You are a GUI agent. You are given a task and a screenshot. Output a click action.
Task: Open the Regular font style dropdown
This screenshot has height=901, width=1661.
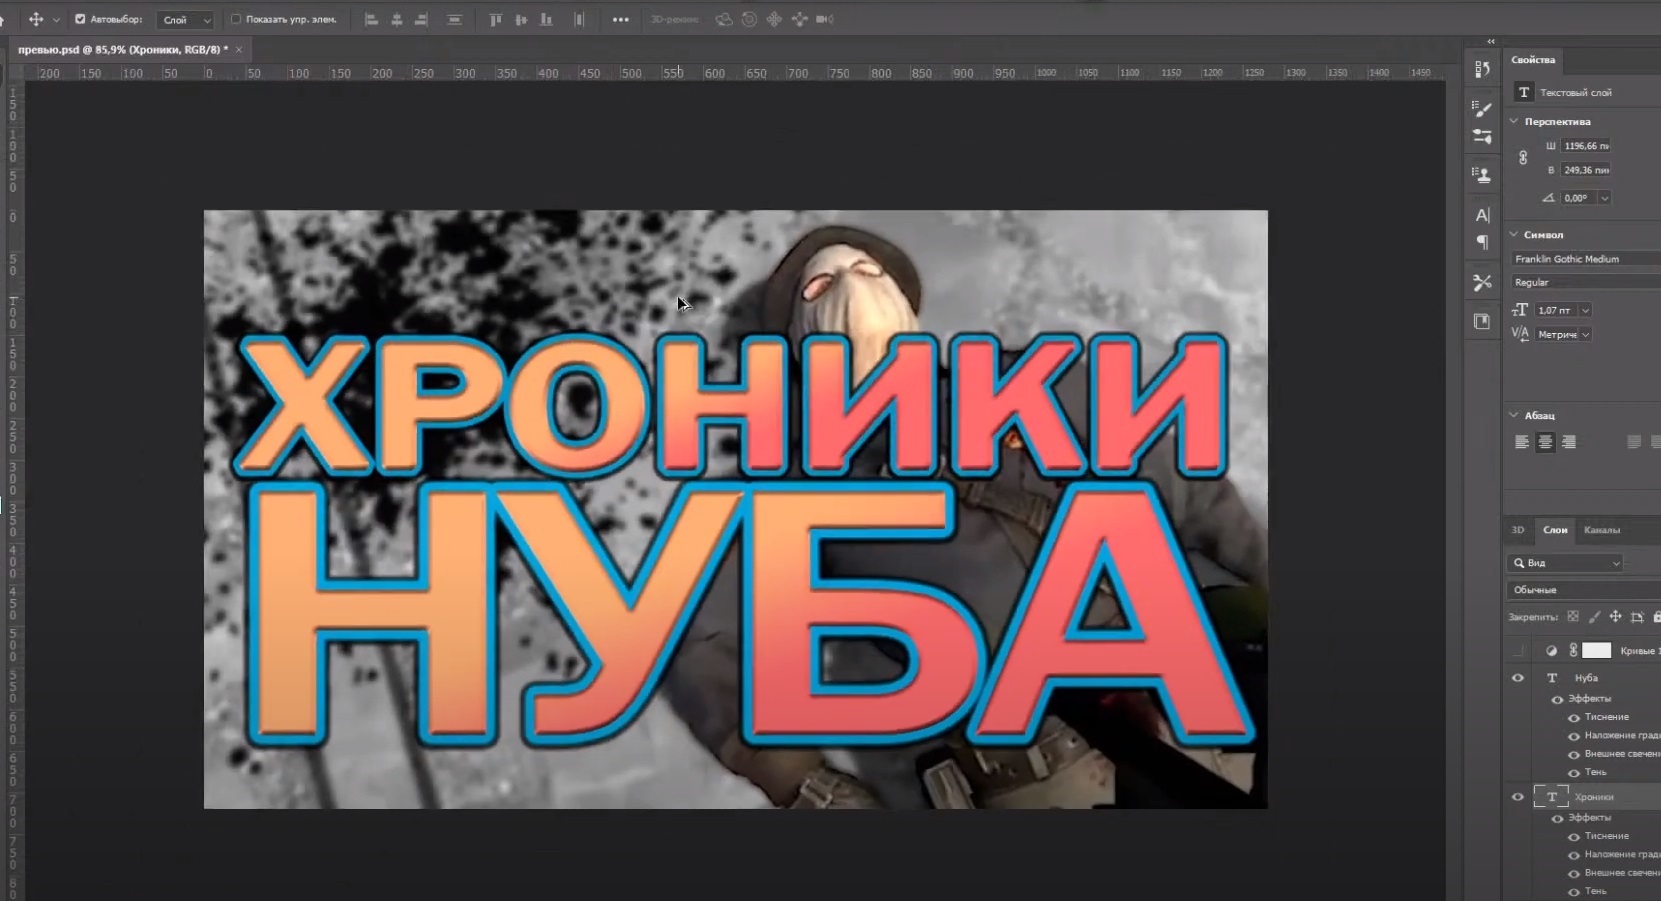point(1585,283)
